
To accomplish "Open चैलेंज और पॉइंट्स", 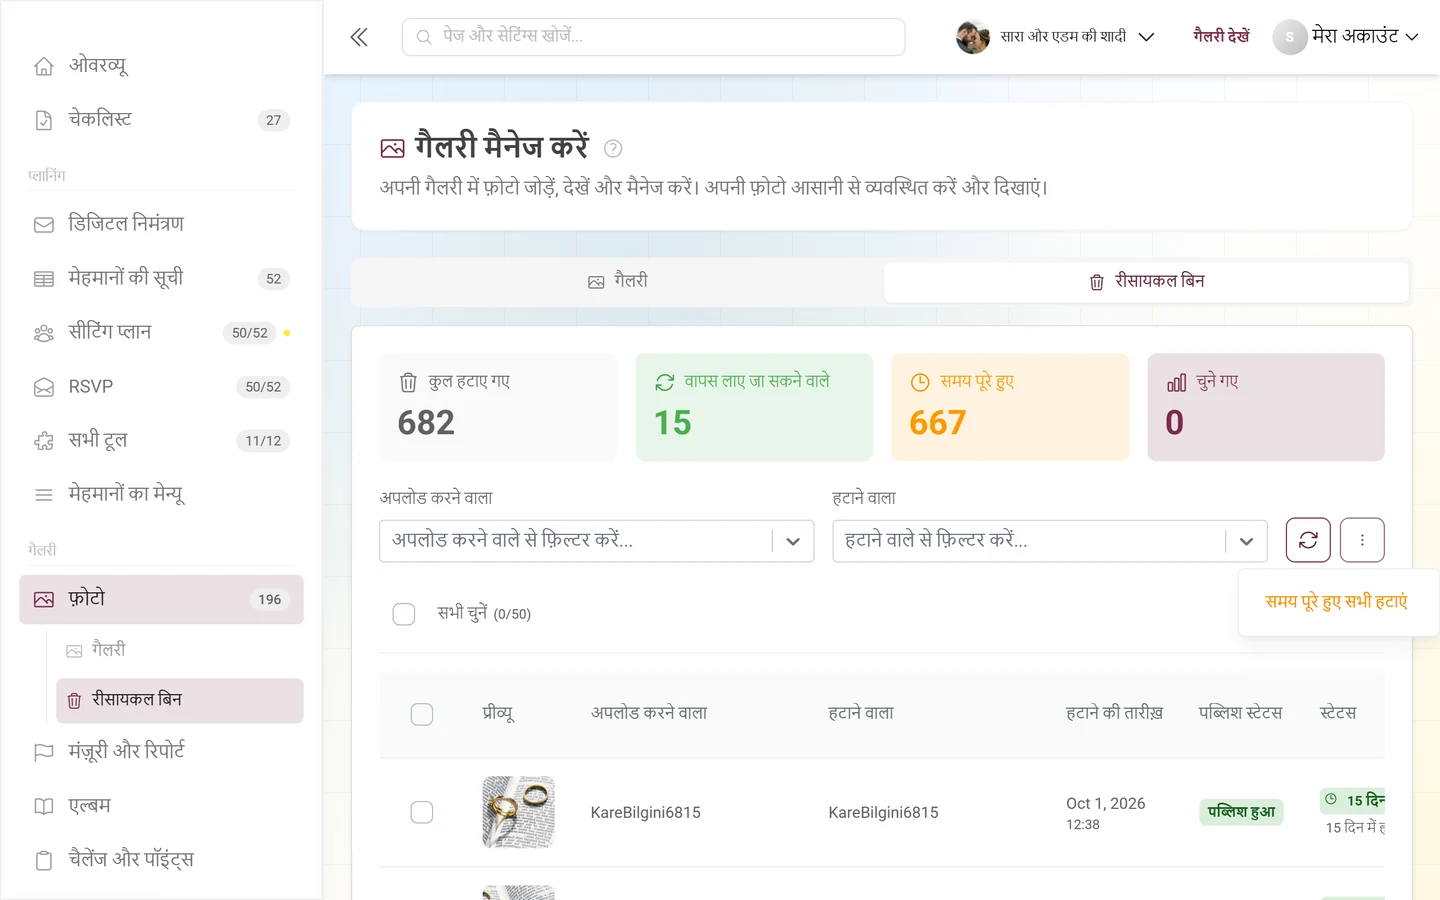I will click(x=161, y=859).
